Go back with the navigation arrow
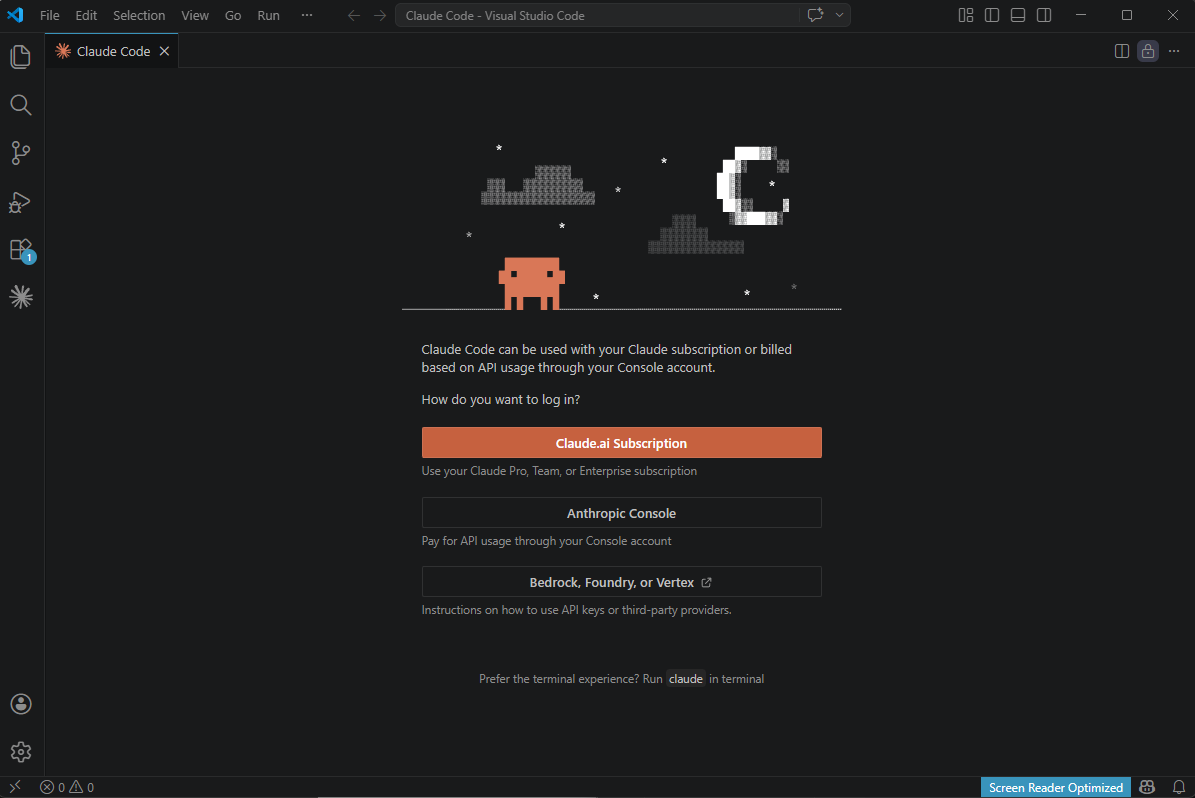The height and width of the screenshot is (798, 1195). click(x=354, y=15)
